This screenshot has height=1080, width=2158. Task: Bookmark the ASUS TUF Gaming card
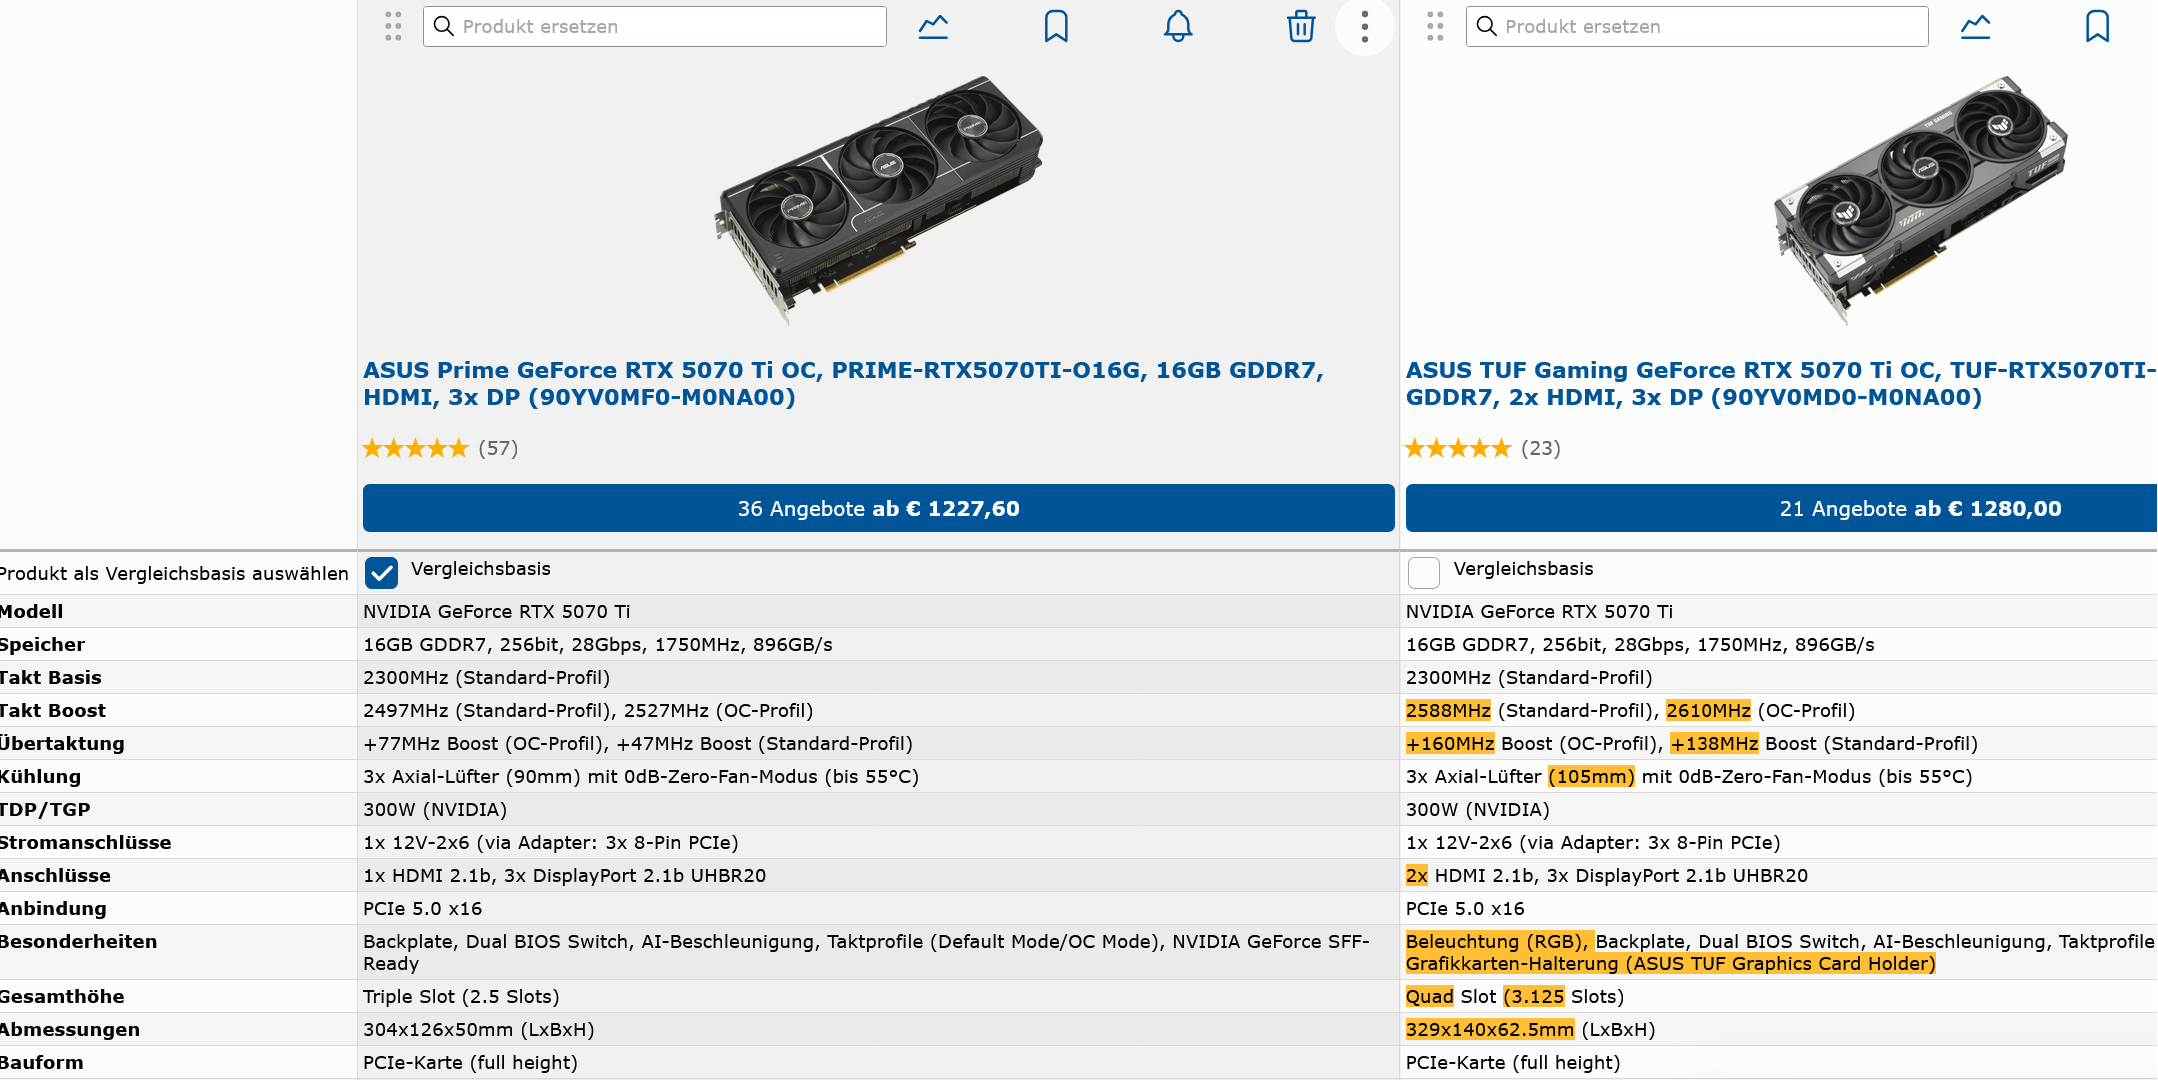tap(2097, 26)
